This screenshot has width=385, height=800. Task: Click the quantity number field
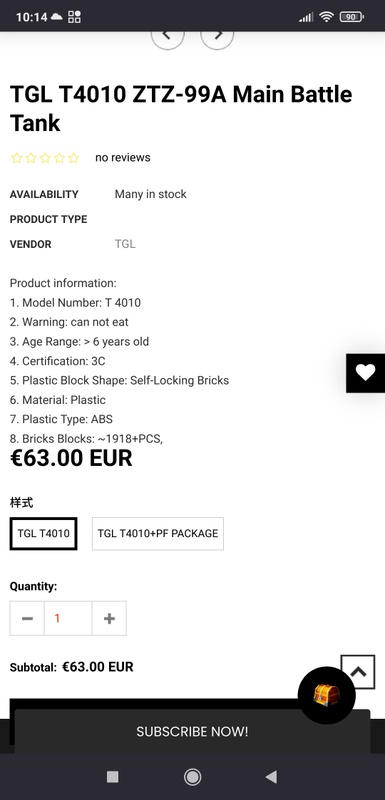pyautogui.click(x=68, y=618)
